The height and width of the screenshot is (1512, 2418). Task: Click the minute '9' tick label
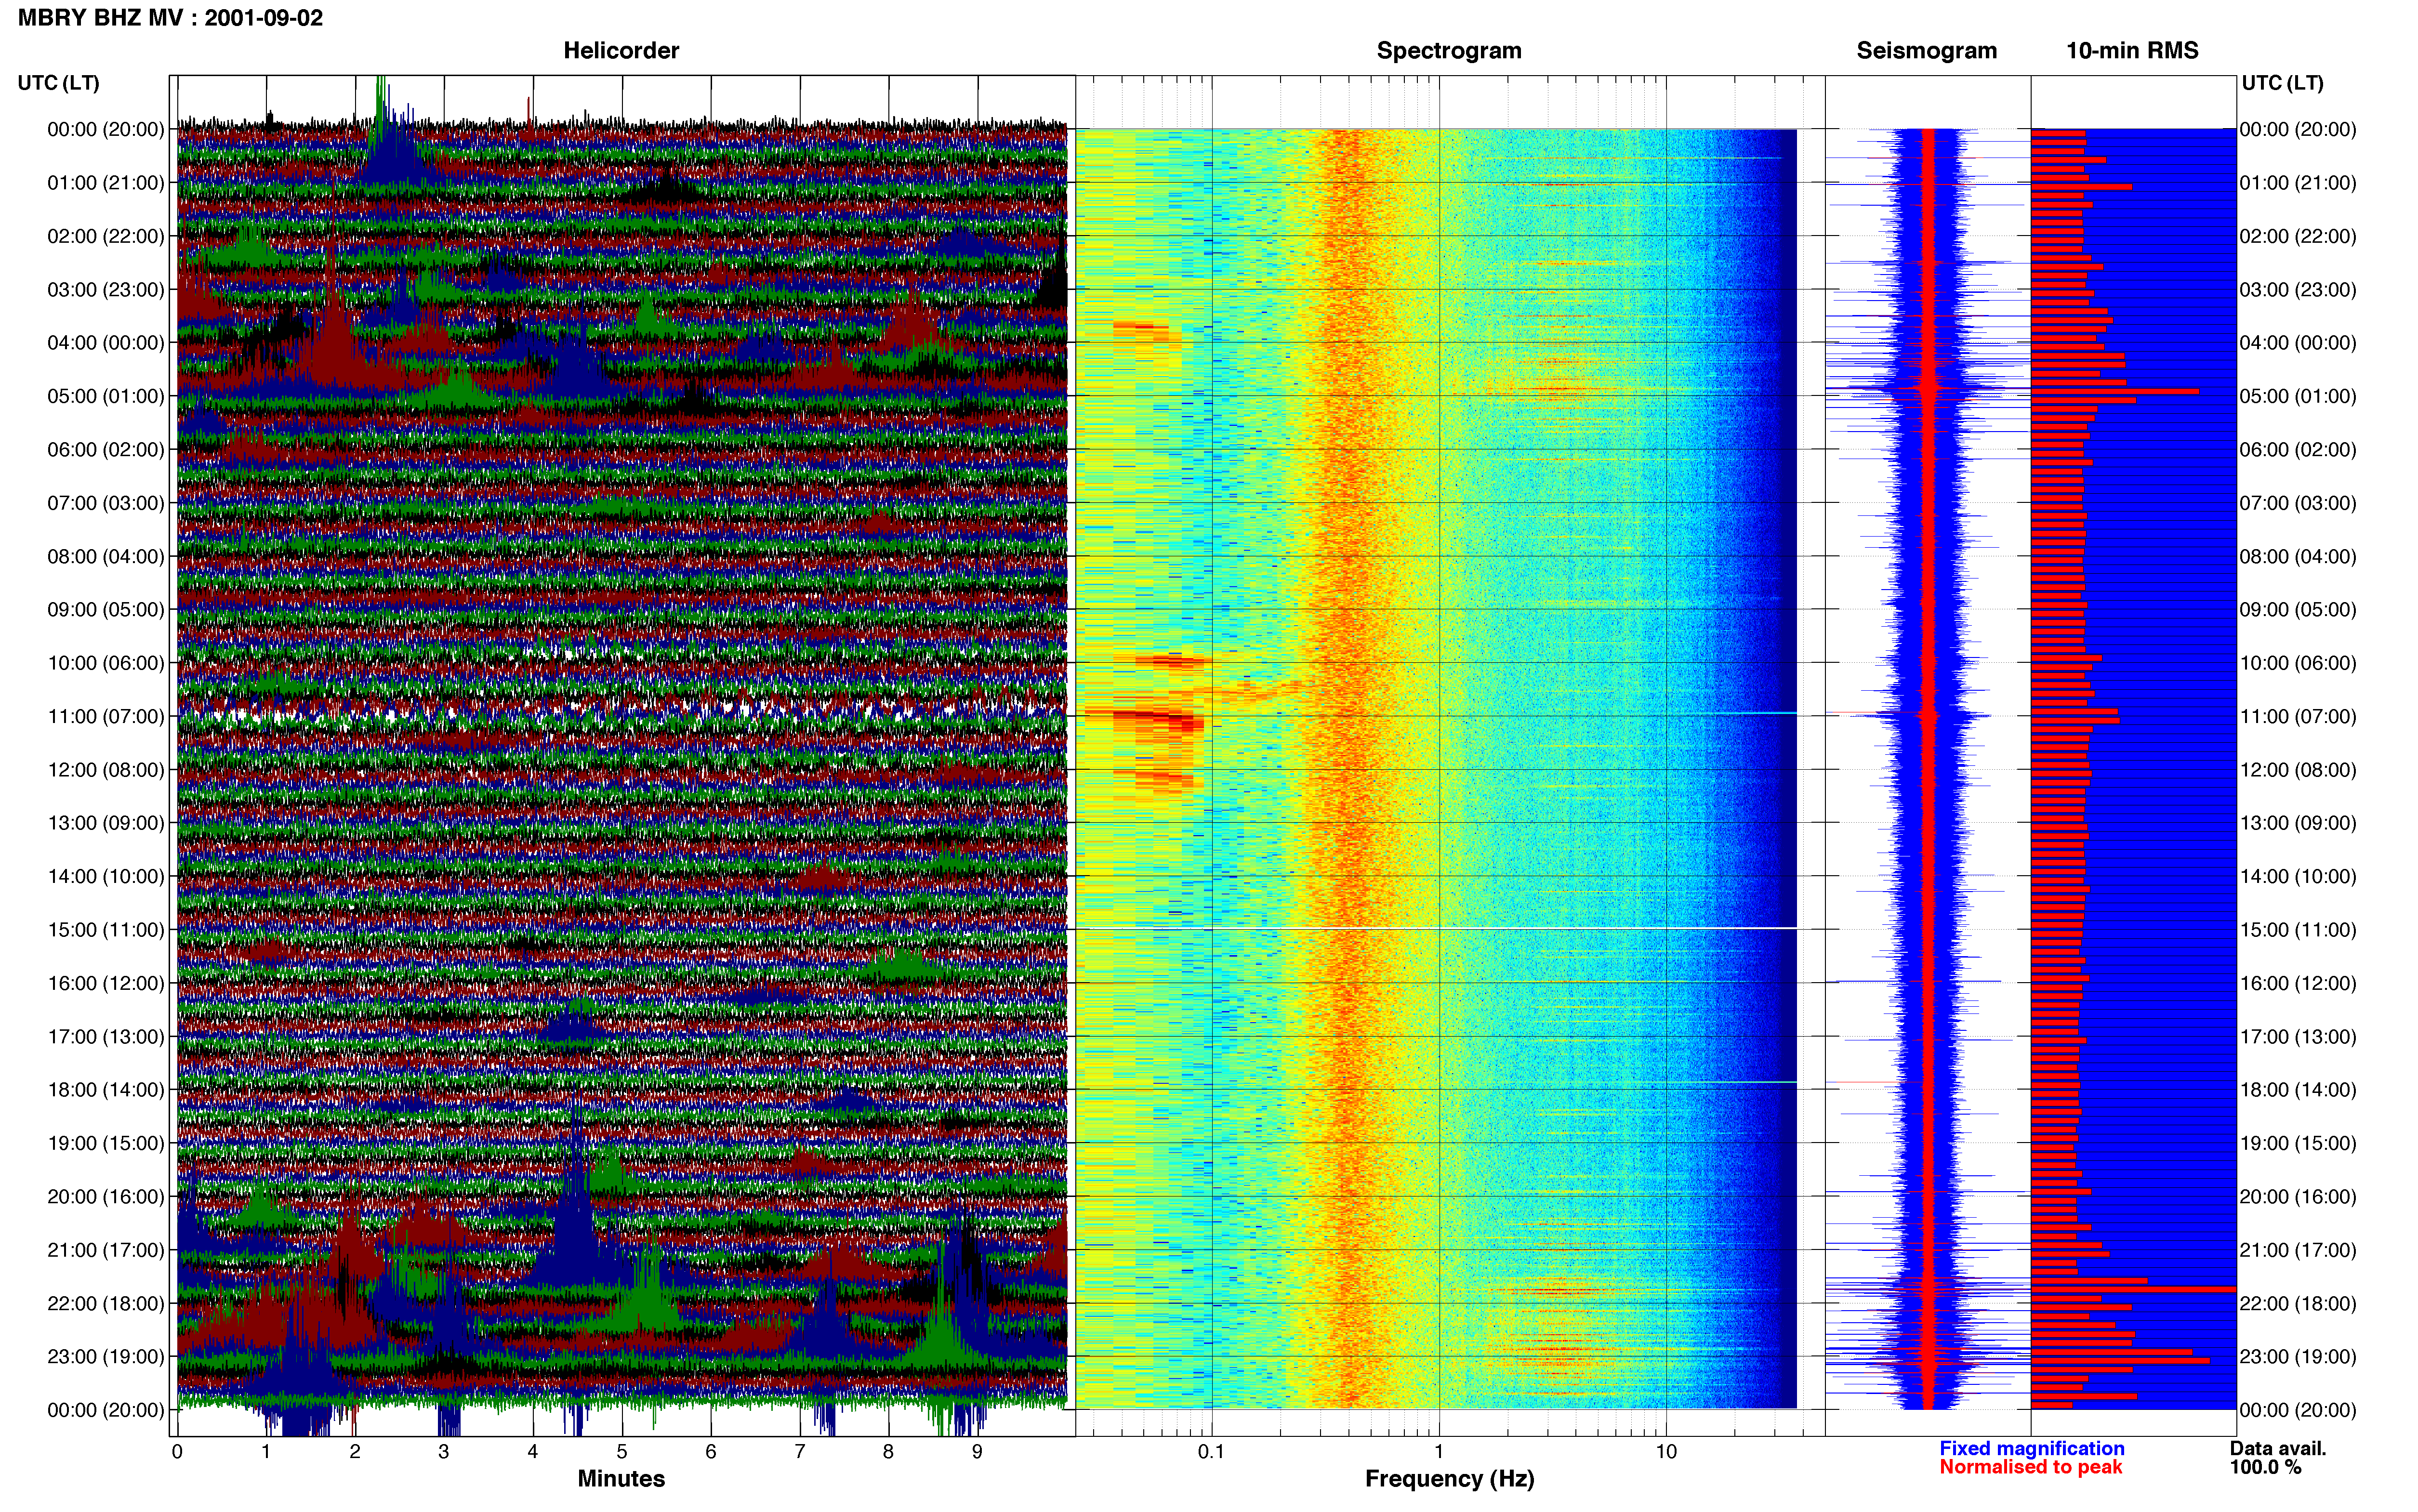coord(977,1452)
